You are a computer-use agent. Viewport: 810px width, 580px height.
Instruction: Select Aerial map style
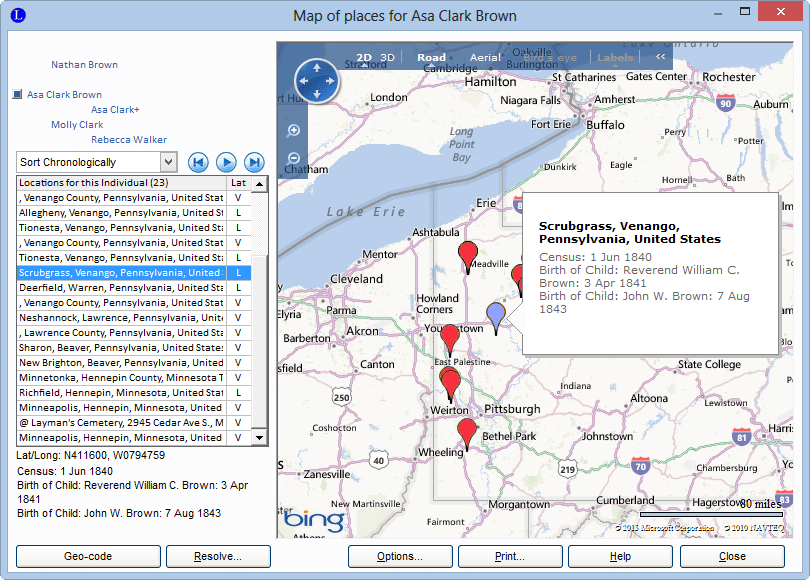485,57
